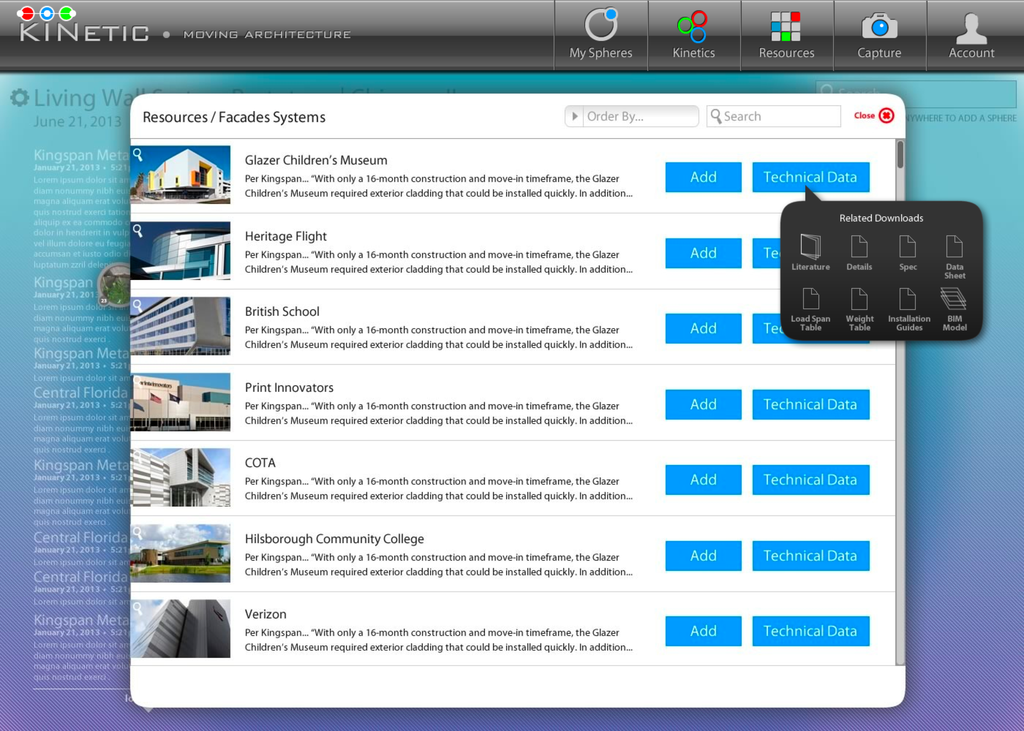Zoom magnifier on Hilsborough Community College thumbnail
The width and height of the screenshot is (1024, 731).
[138, 533]
